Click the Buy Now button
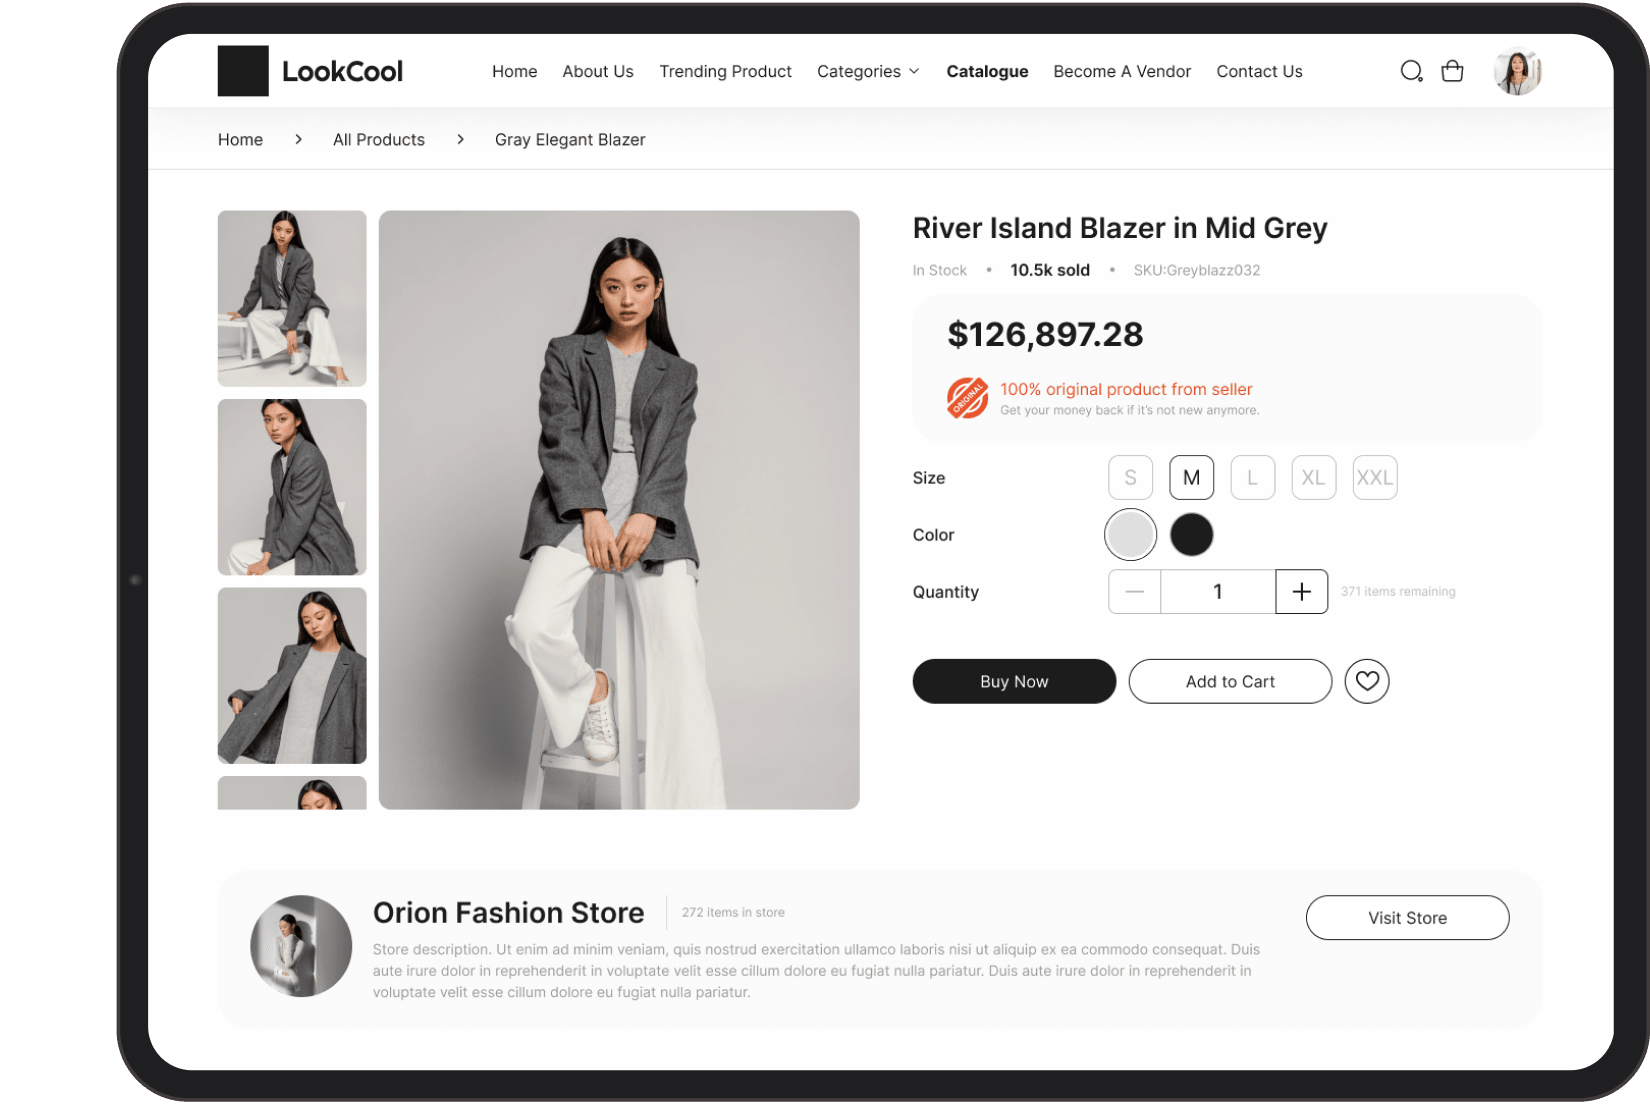This screenshot has height=1104, width=1650. (1014, 681)
